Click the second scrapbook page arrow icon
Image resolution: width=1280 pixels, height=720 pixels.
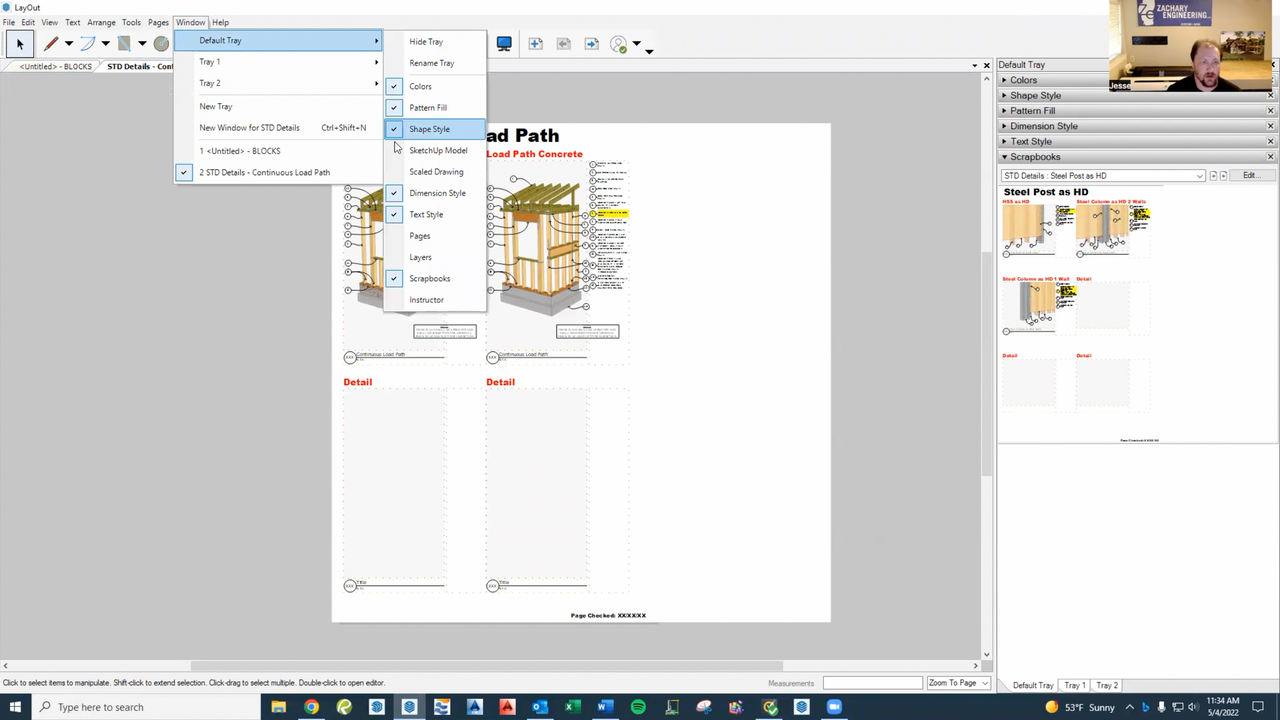click(1223, 176)
